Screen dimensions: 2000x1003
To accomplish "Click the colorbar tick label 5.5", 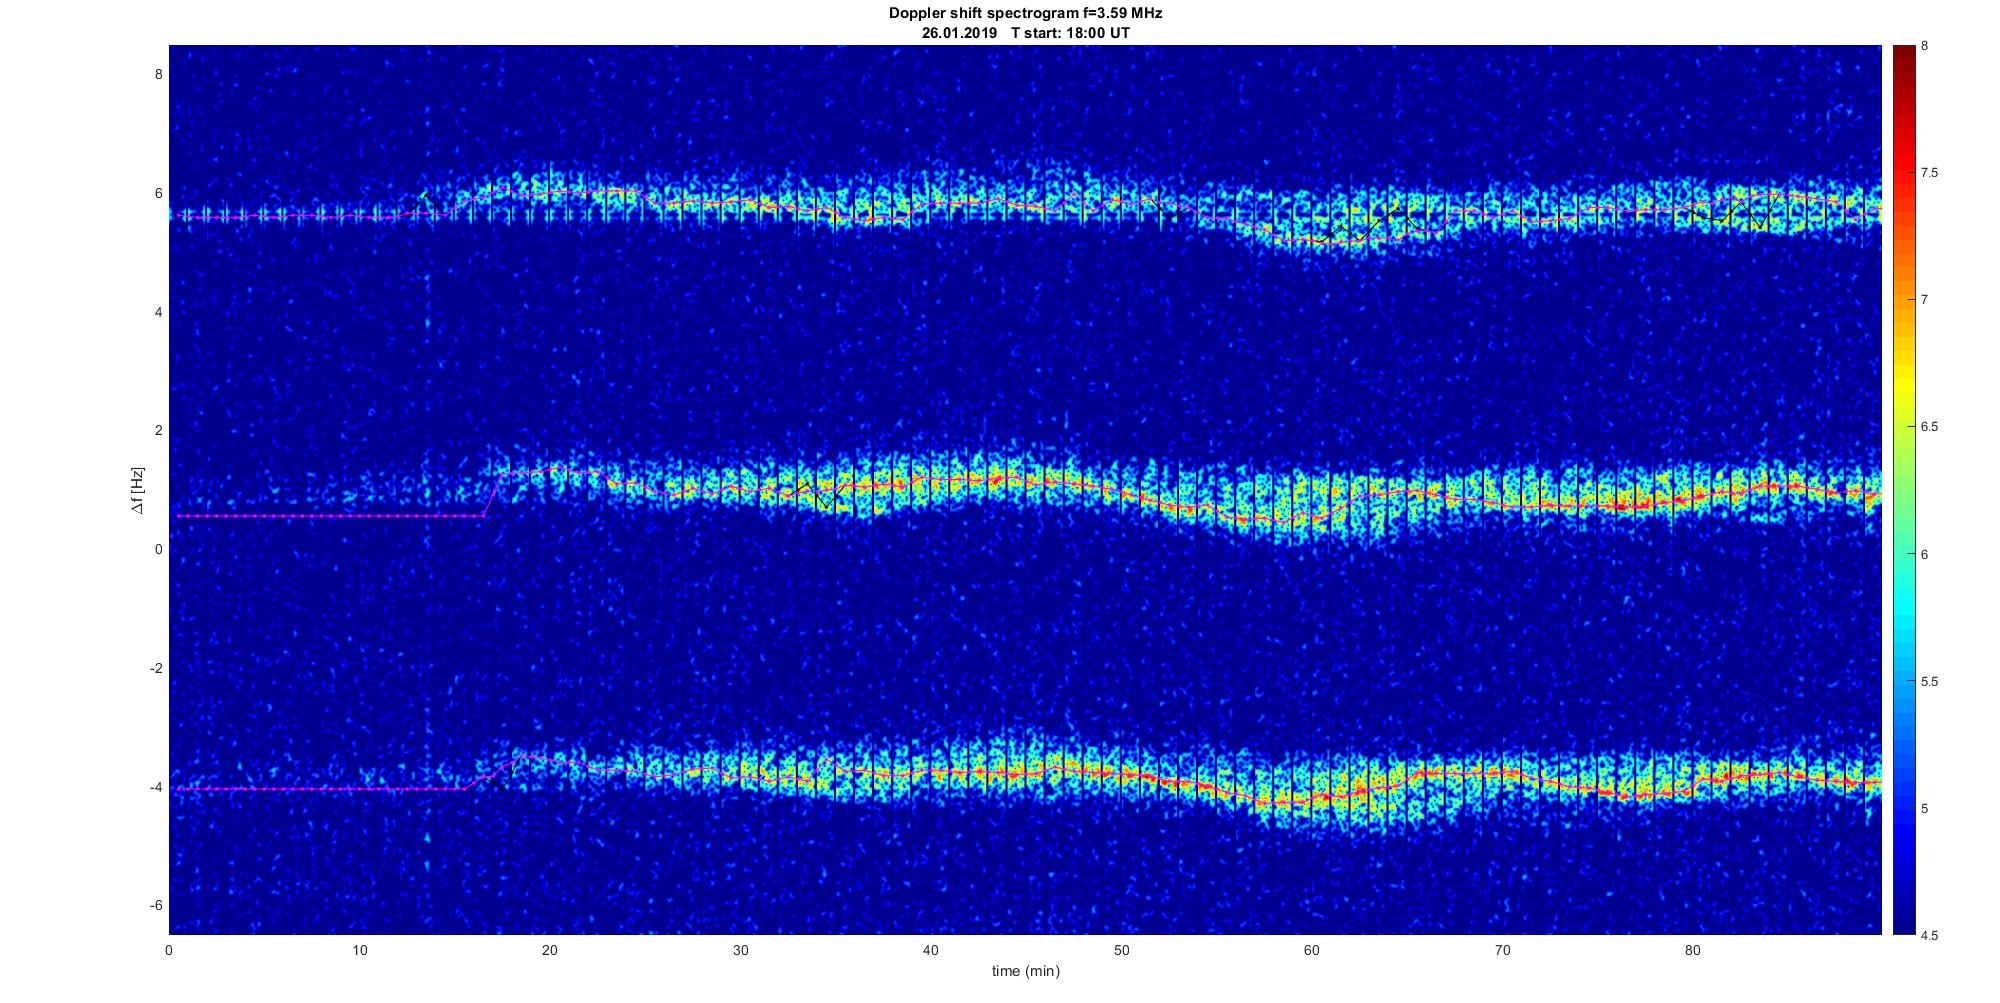I will click(x=1930, y=681).
